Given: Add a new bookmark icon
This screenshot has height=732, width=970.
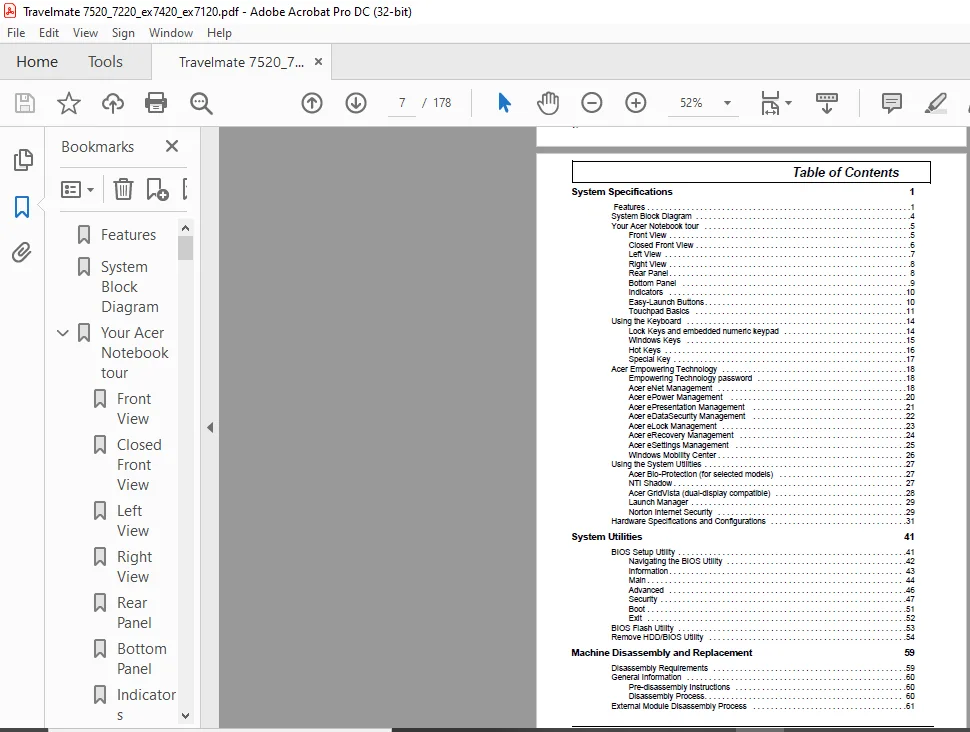Looking at the screenshot, I should (x=157, y=189).
